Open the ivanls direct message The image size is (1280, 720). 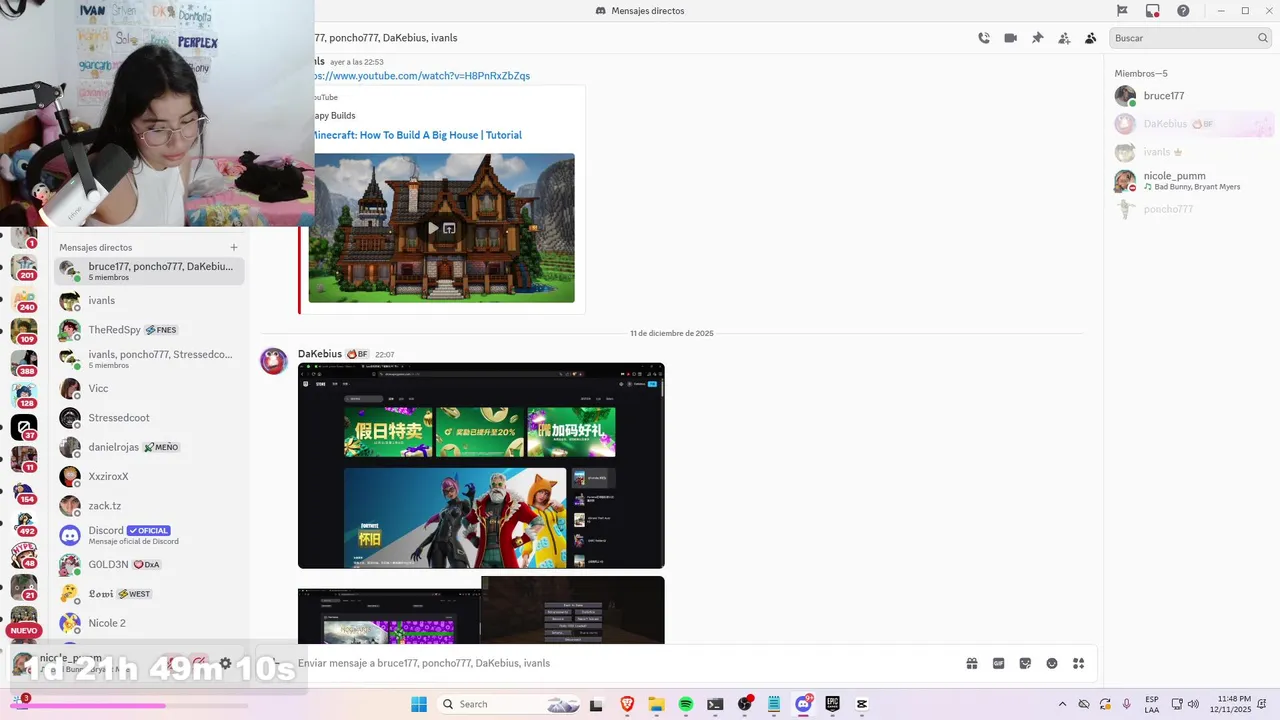click(149, 300)
